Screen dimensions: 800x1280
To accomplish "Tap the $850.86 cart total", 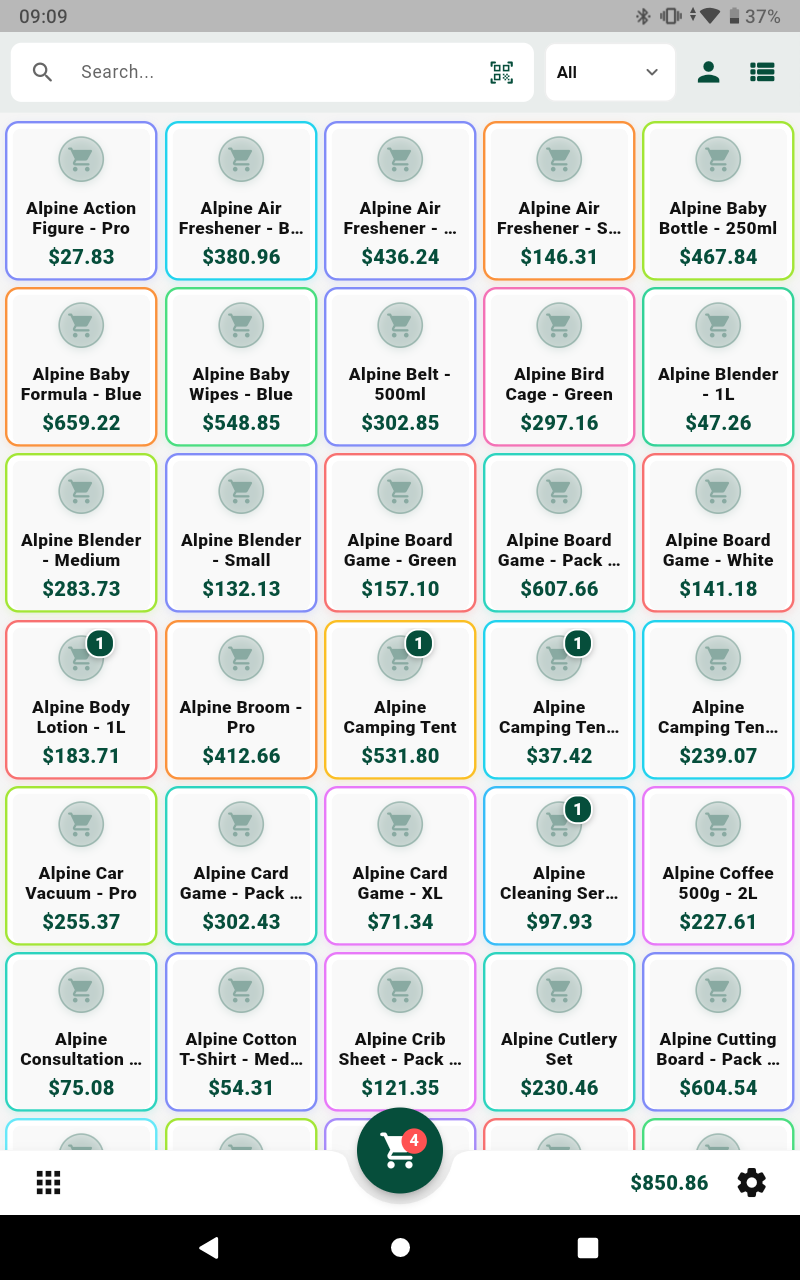I will pos(669,1183).
